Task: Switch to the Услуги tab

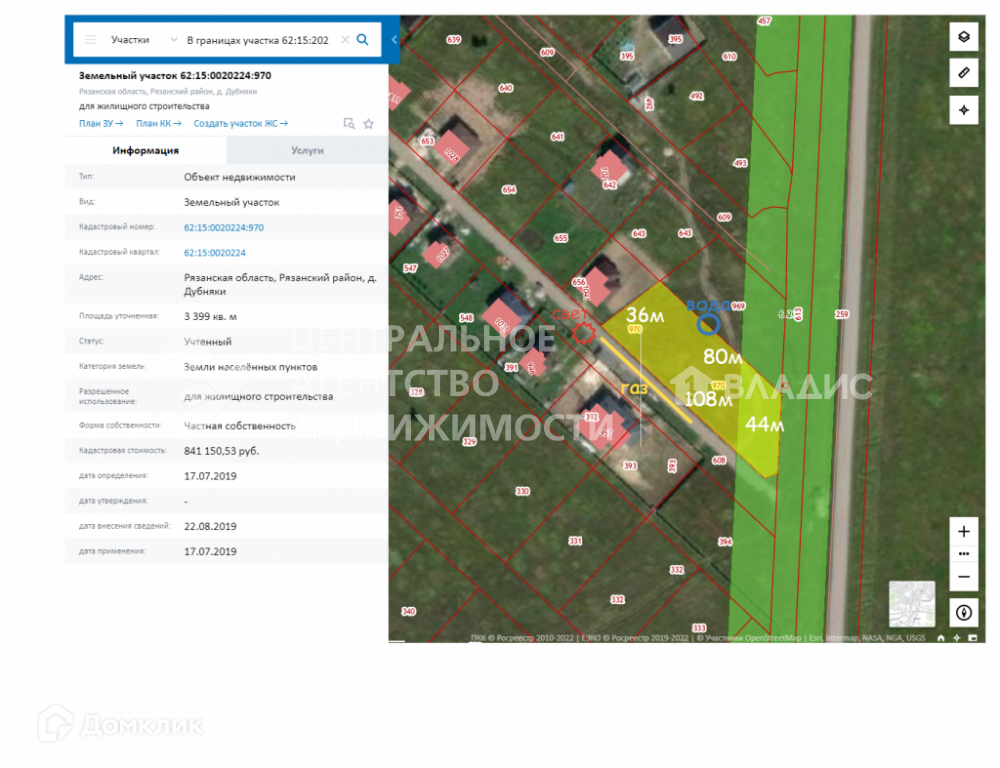Action: [x=307, y=151]
